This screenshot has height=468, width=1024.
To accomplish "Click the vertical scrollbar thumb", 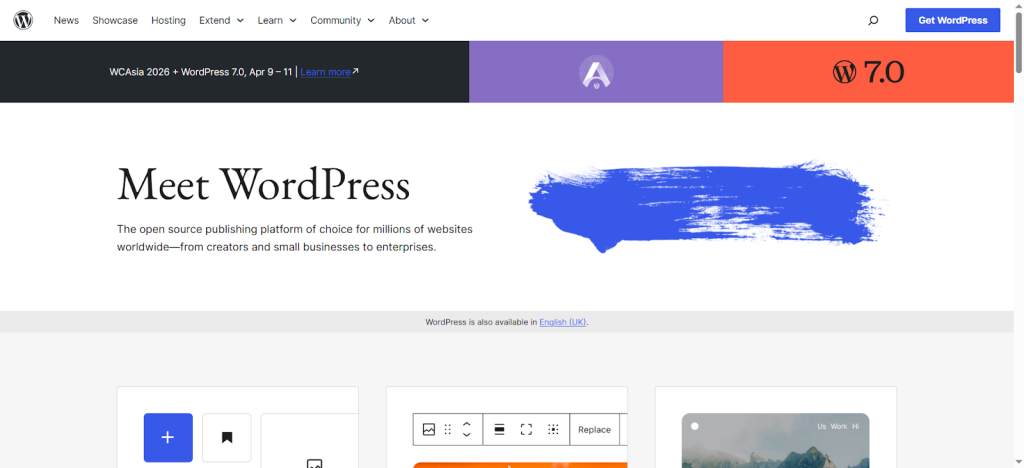I will [x=1019, y=42].
